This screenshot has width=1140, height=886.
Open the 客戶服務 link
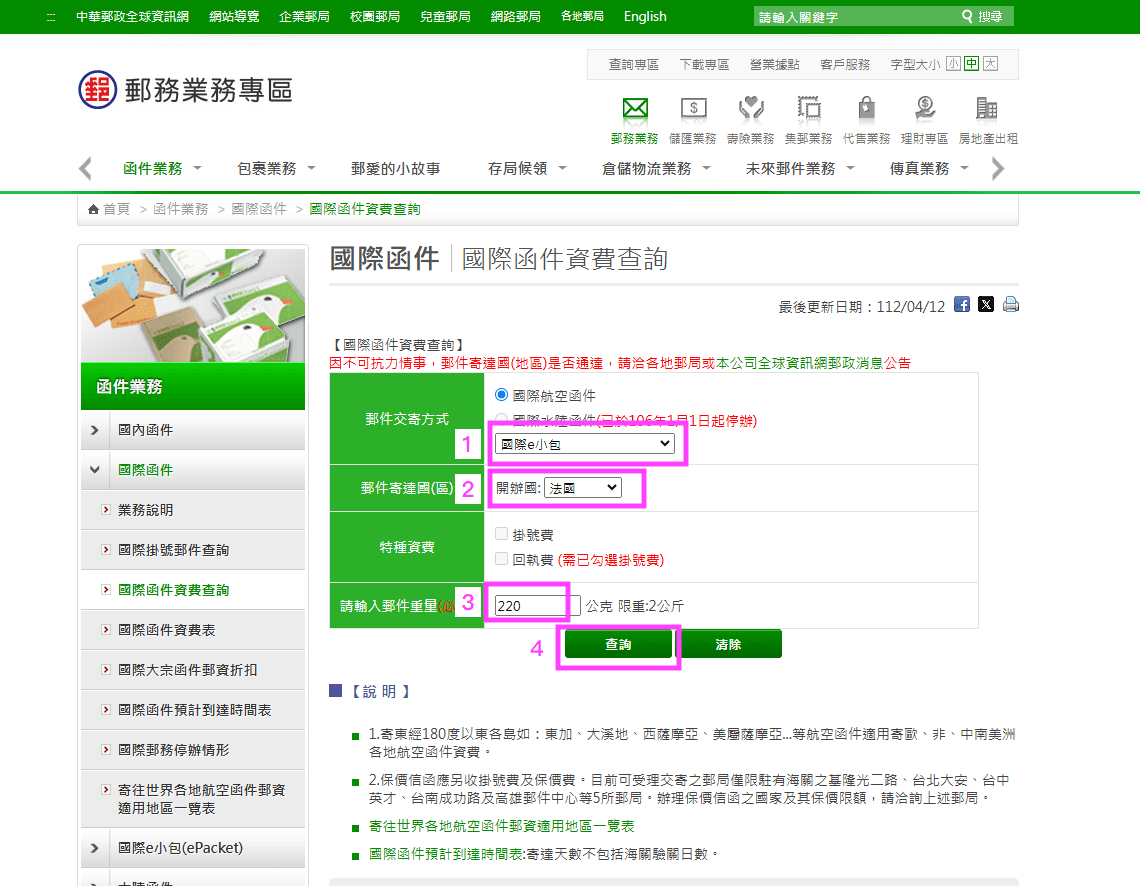(x=845, y=64)
